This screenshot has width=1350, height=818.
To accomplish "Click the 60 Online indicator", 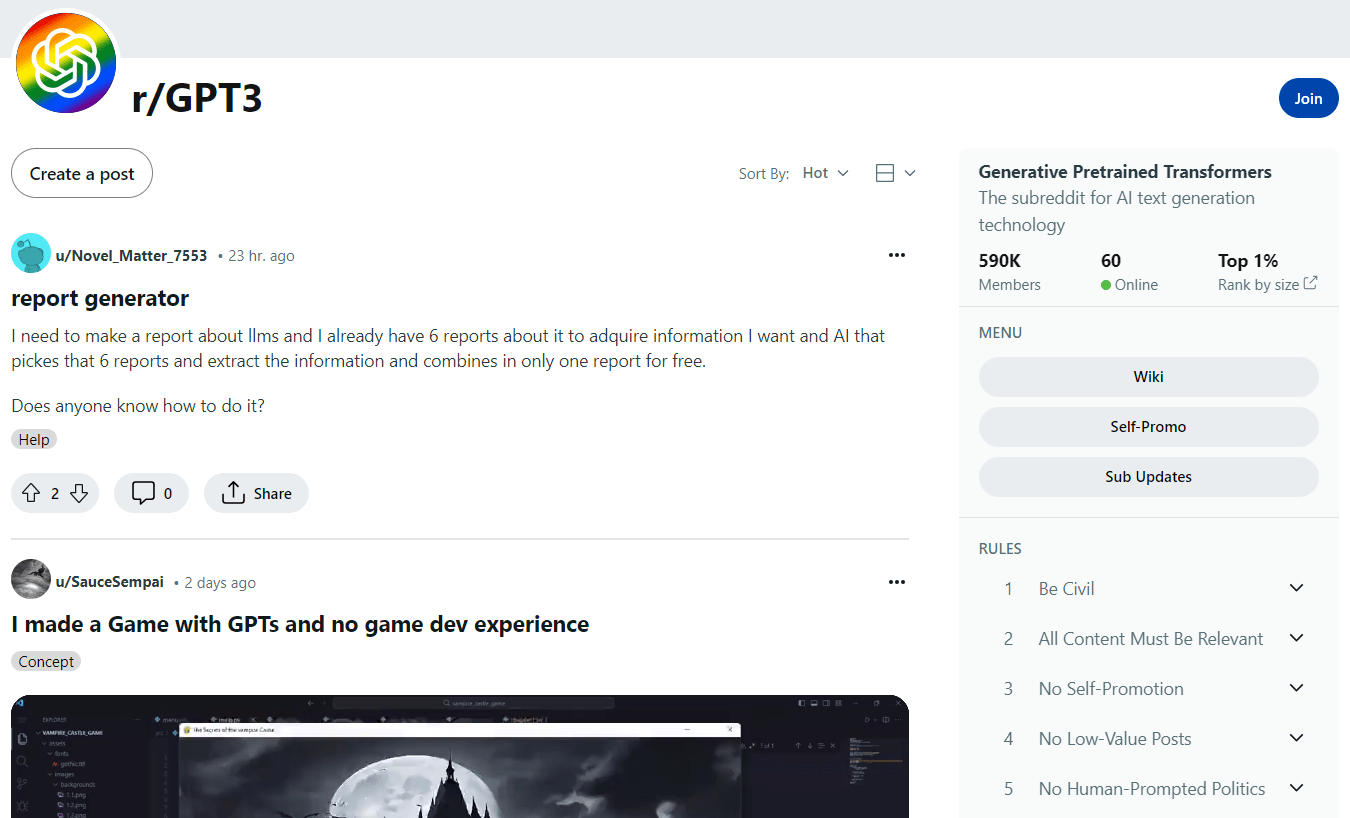I will coord(1129,272).
